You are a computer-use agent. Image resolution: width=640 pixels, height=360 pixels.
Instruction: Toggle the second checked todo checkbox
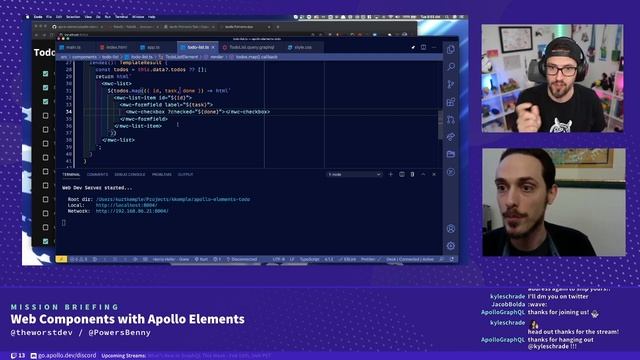click(45, 88)
